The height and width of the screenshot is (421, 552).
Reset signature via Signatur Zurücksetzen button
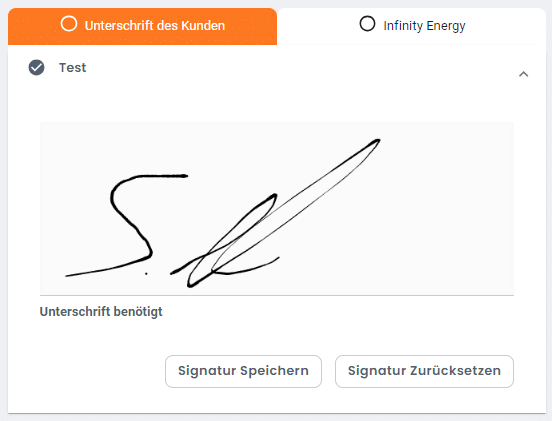pyautogui.click(x=424, y=371)
